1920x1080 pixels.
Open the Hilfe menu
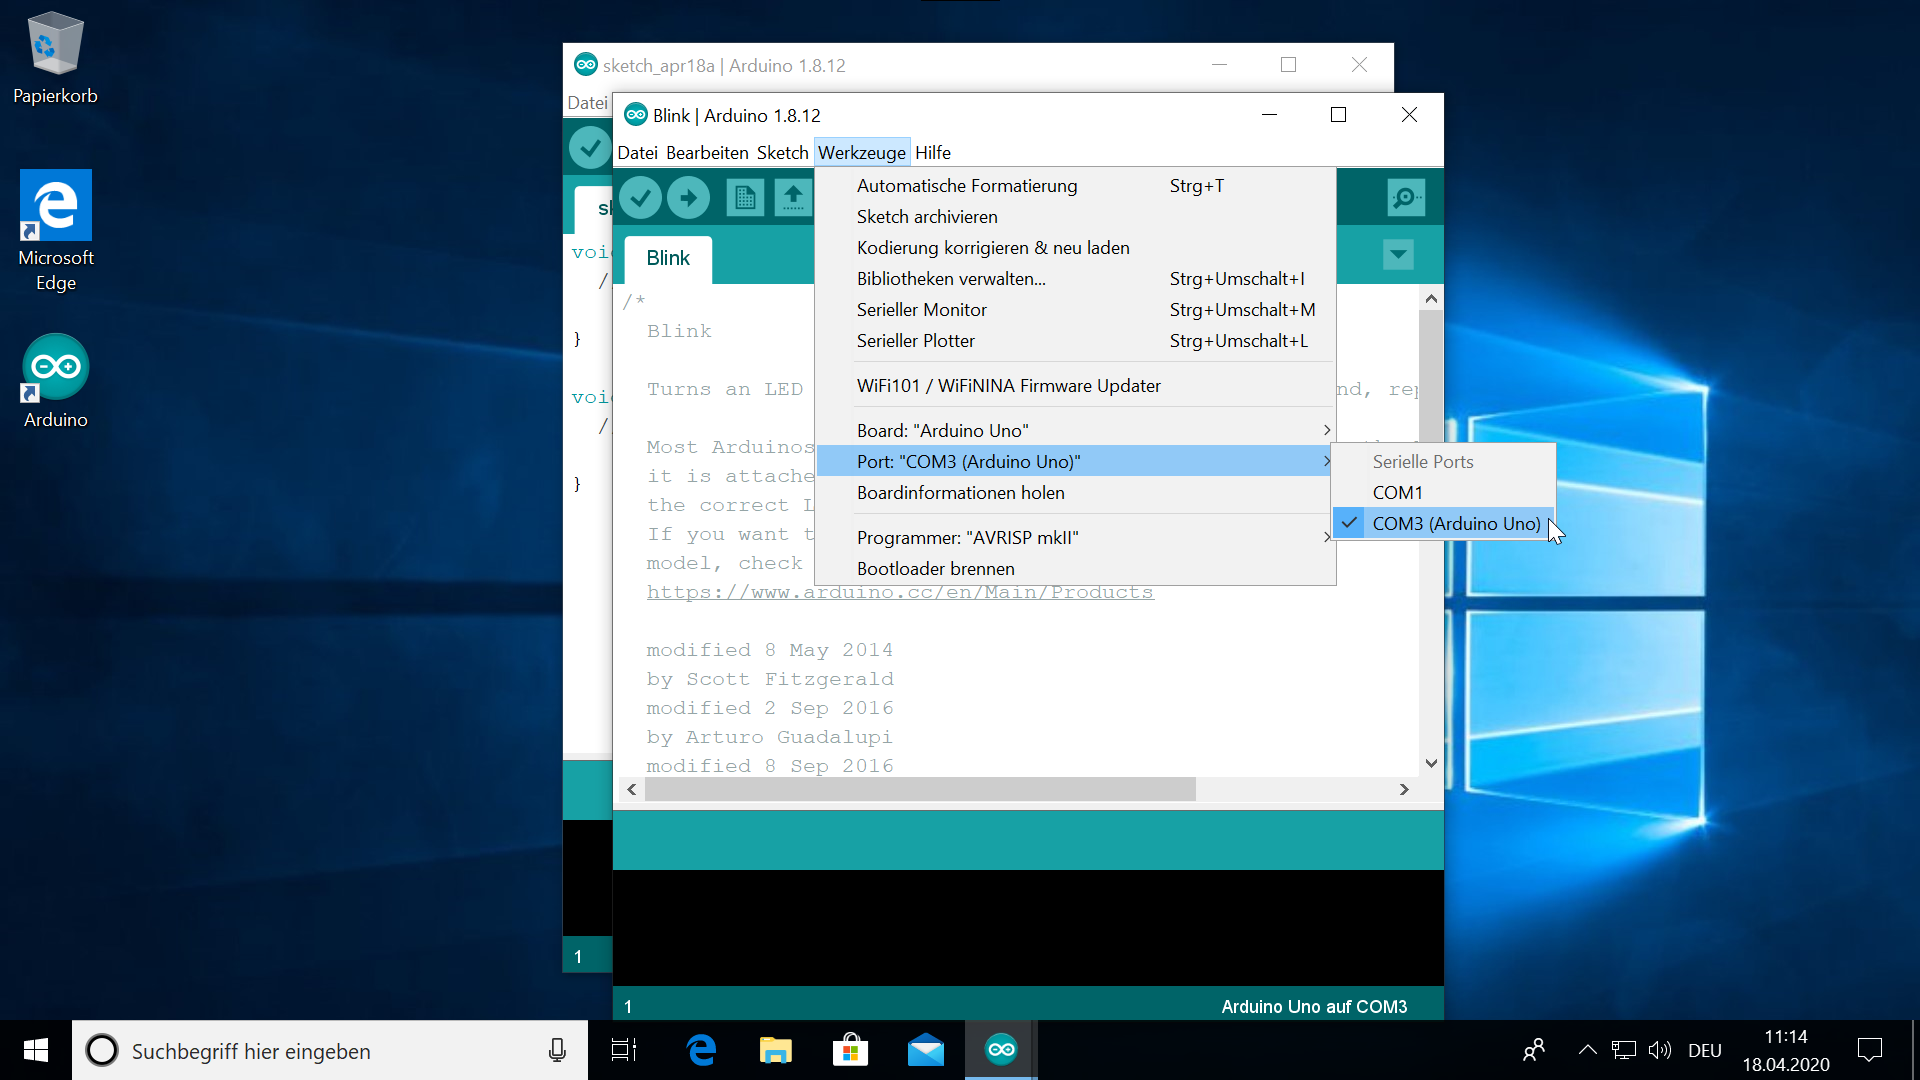[933, 153]
